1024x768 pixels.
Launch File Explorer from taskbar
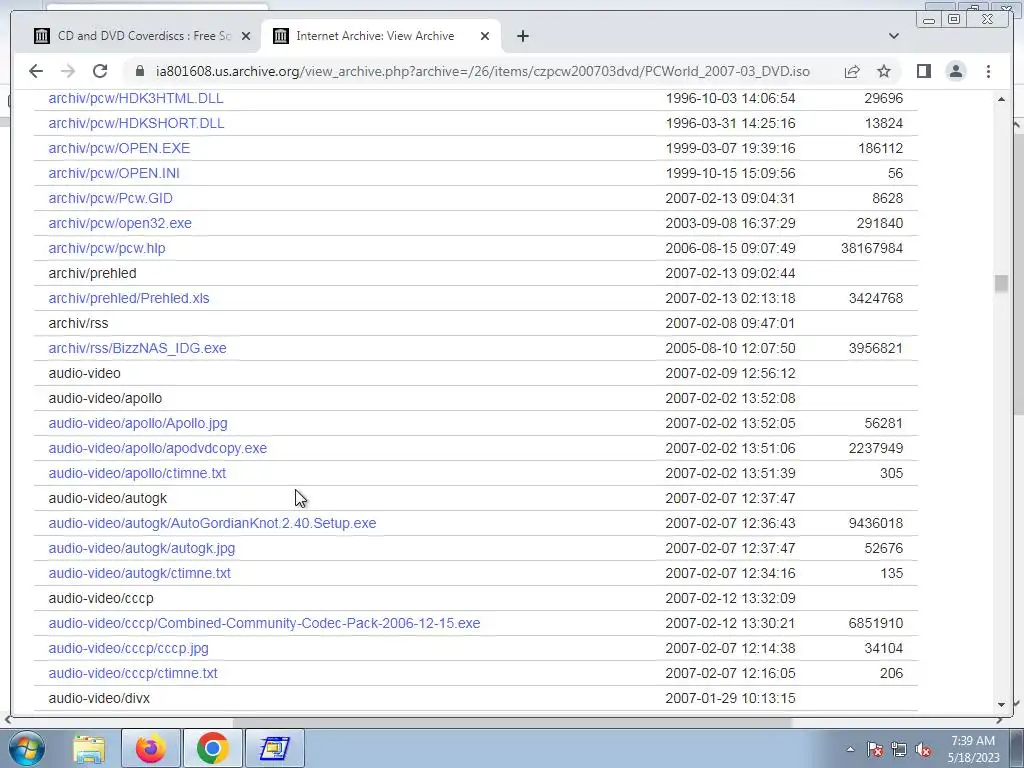tap(89, 748)
